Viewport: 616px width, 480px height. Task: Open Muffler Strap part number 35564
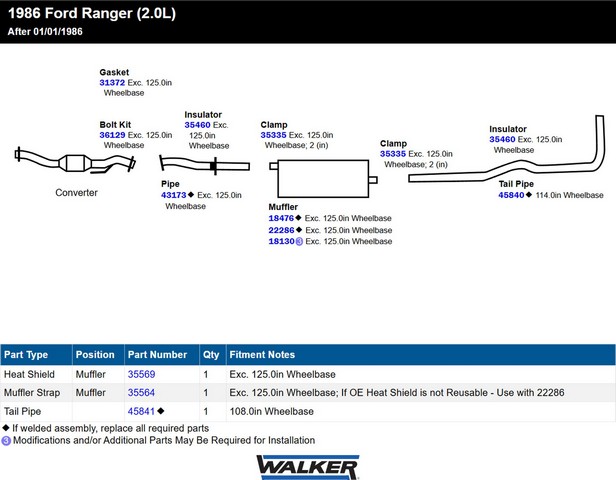(141, 392)
